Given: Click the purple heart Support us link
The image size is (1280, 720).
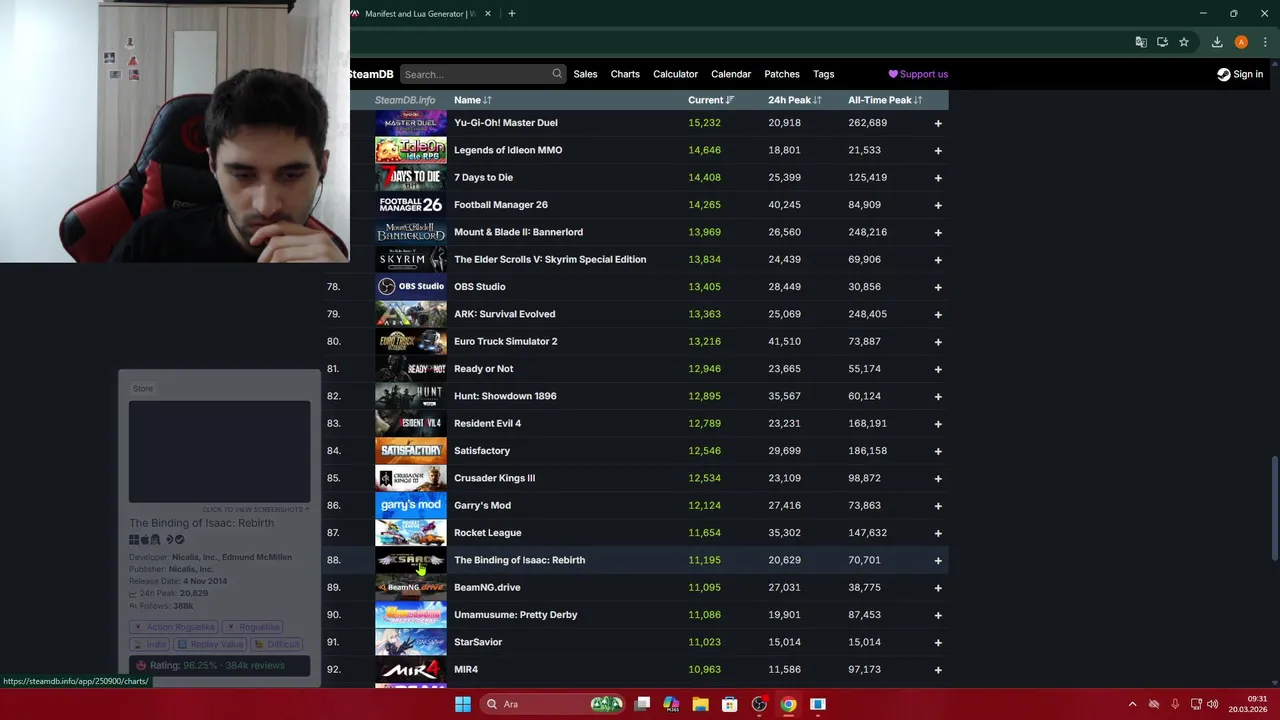Looking at the screenshot, I should click(918, 74).
